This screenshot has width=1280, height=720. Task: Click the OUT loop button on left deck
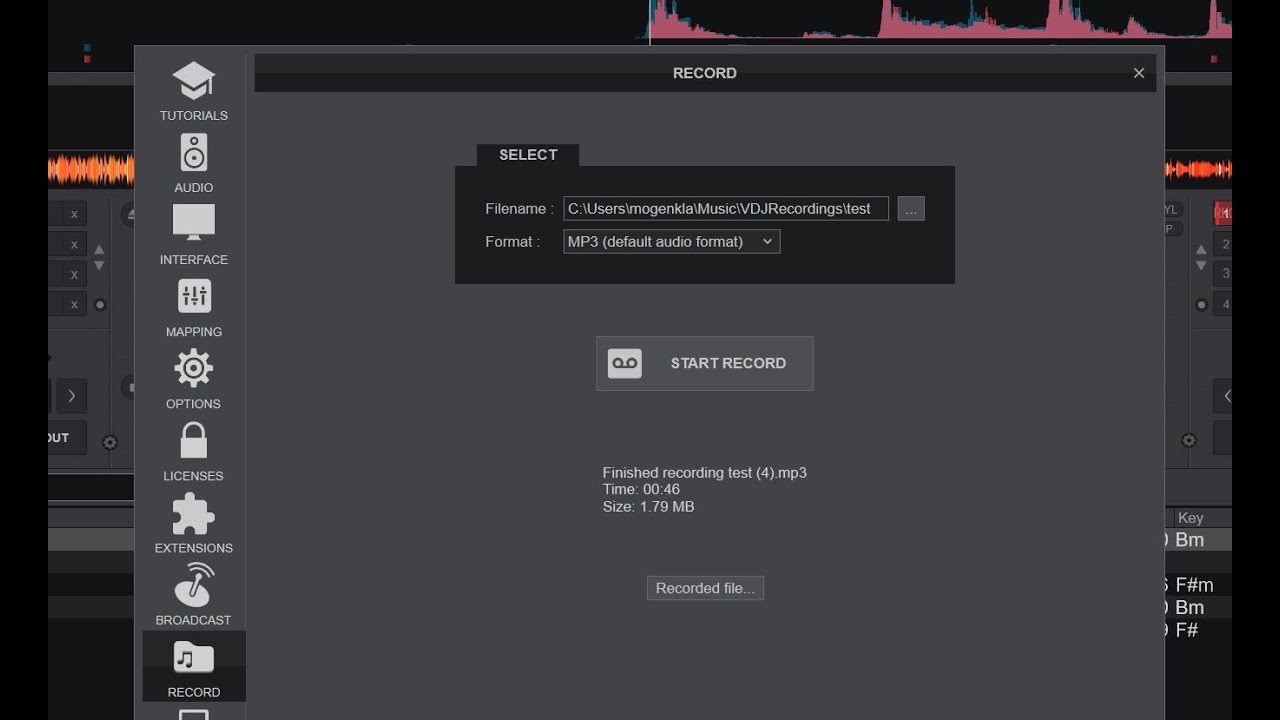(67, 438)
